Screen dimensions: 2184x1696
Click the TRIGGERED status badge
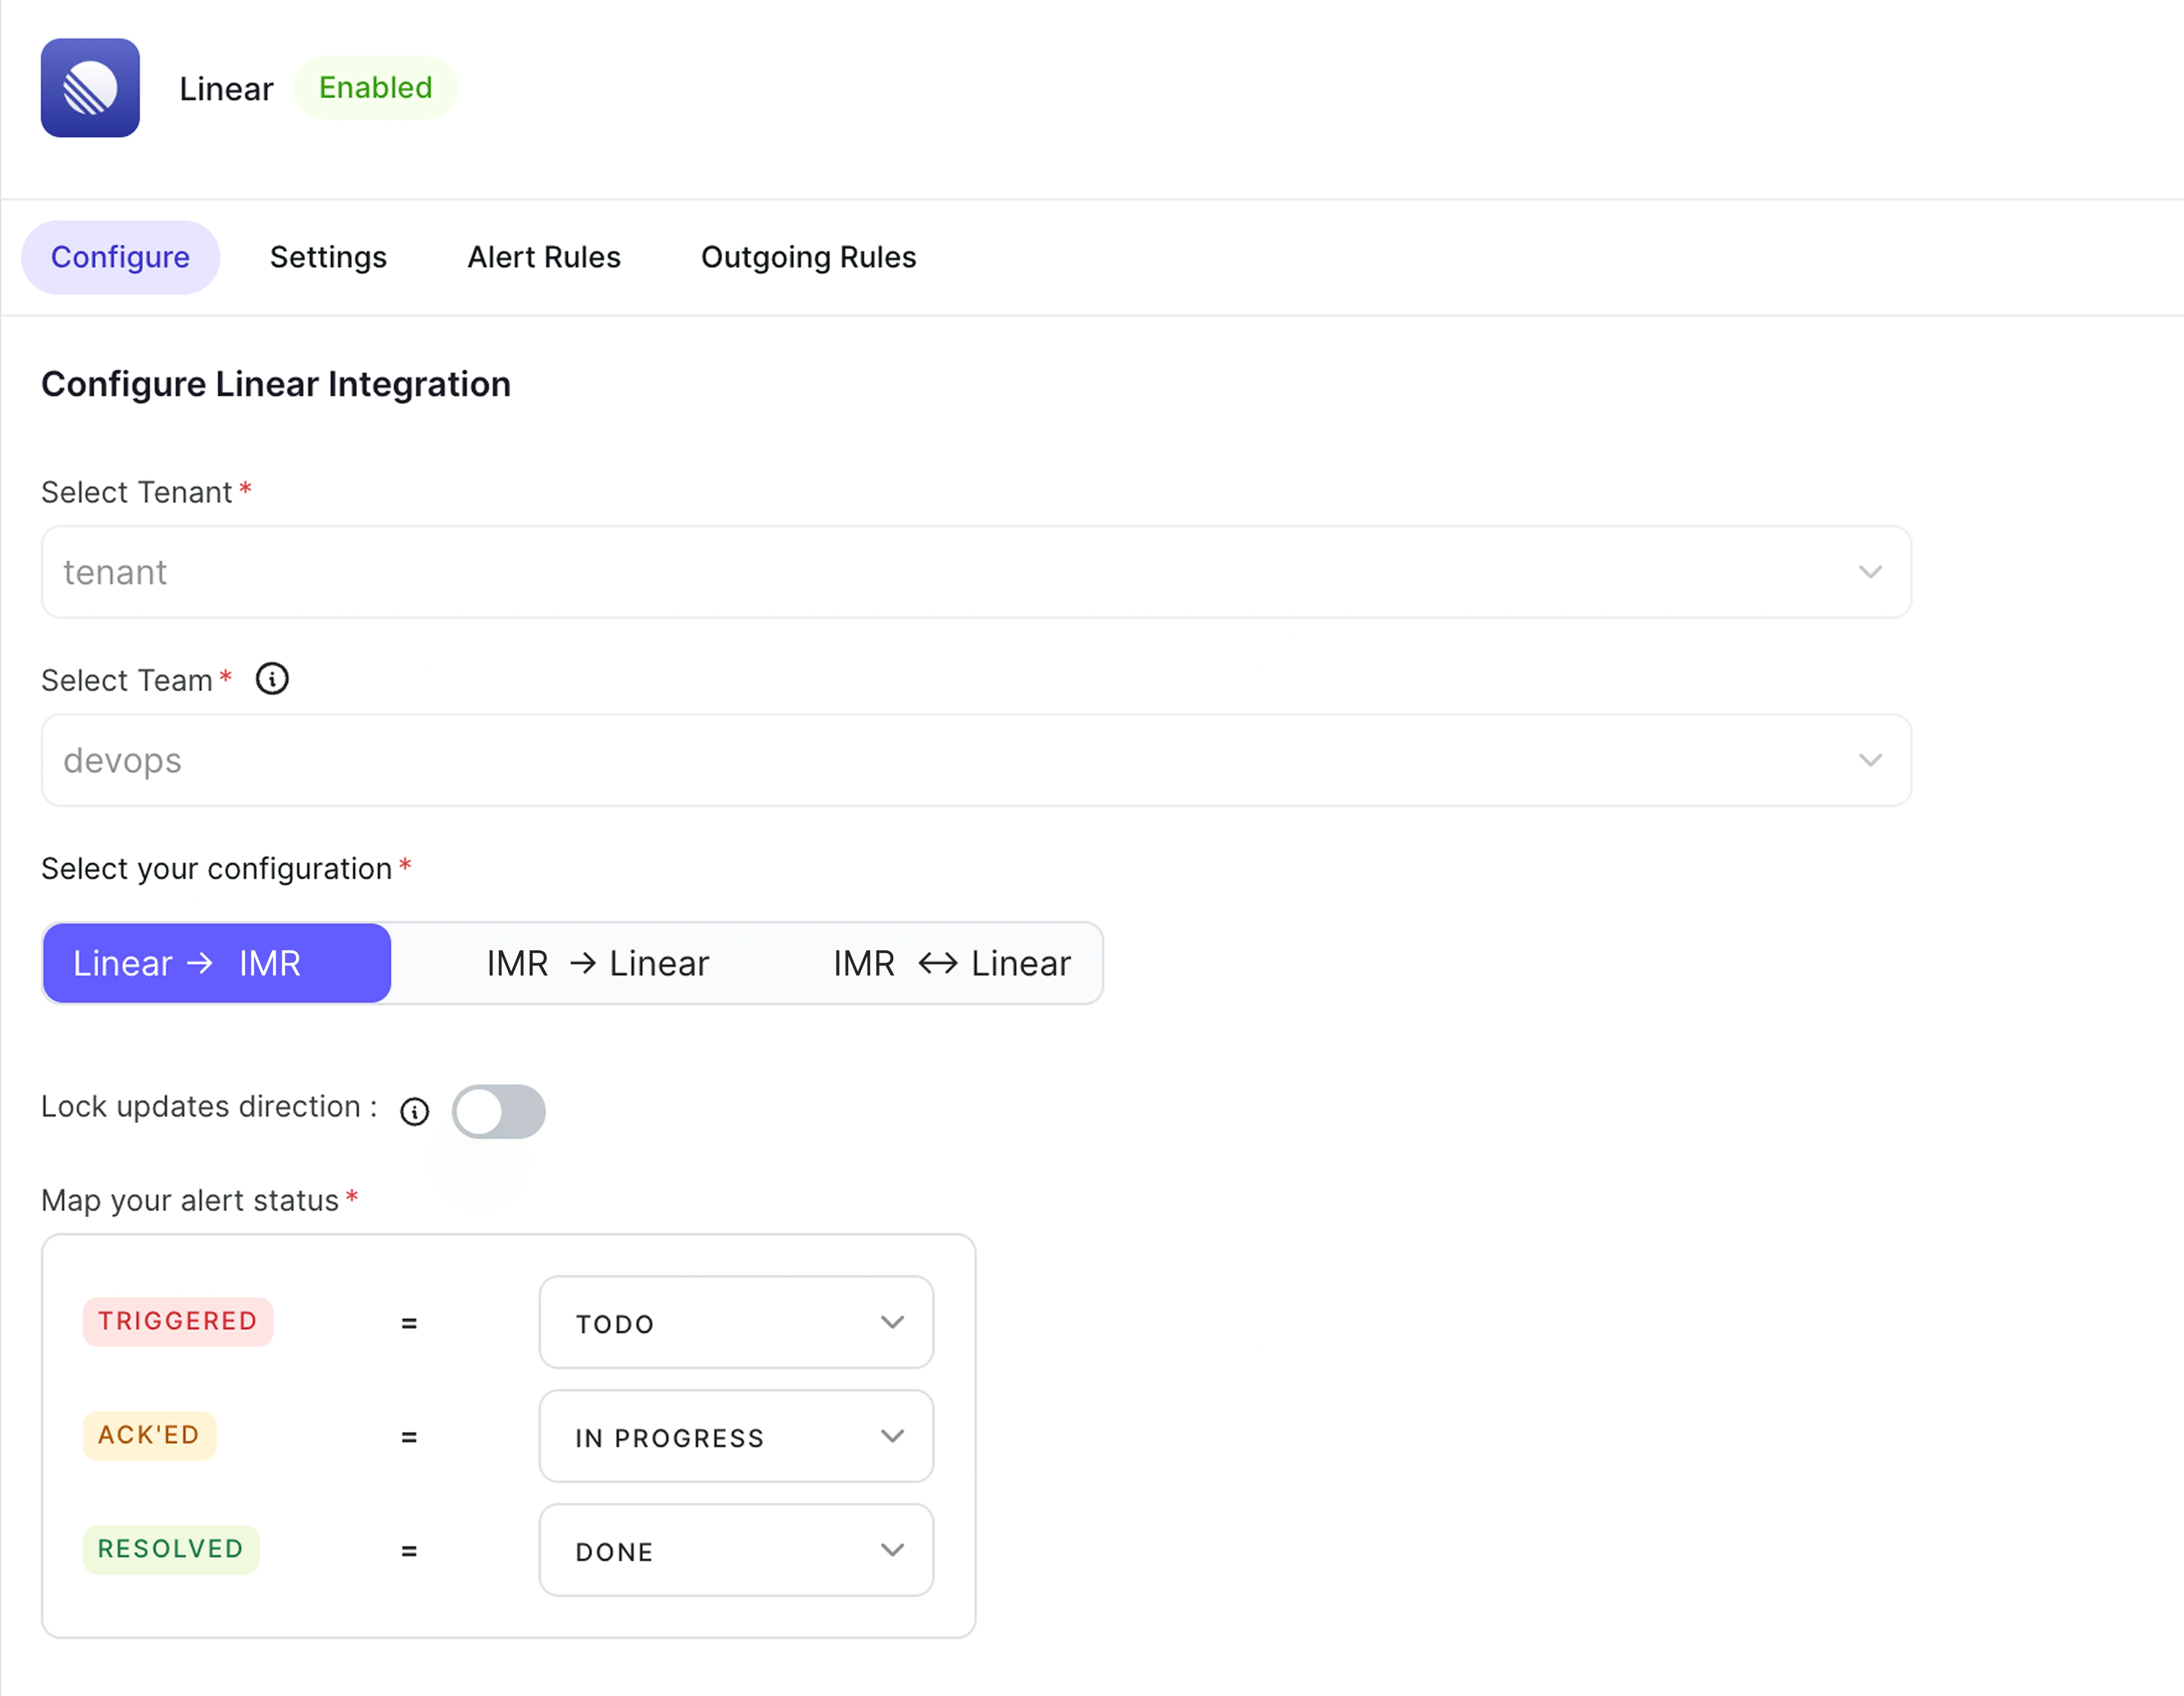tap(178, 1321)
